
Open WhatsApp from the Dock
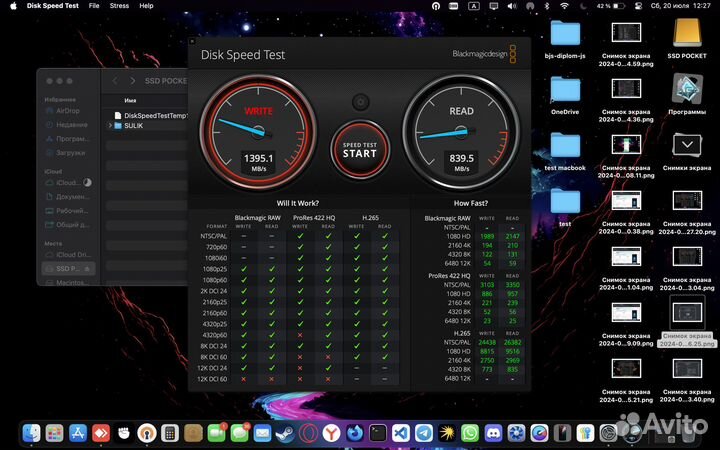point(470,433)
